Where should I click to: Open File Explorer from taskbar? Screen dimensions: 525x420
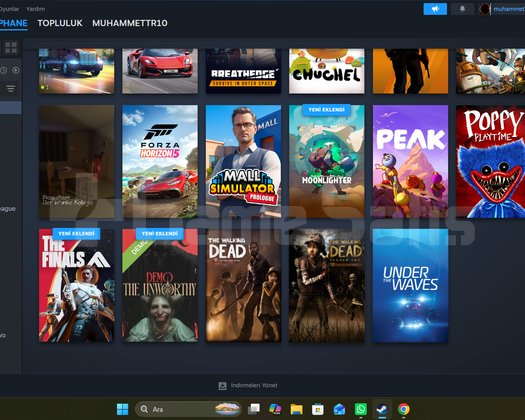click(x=296, y=409)
